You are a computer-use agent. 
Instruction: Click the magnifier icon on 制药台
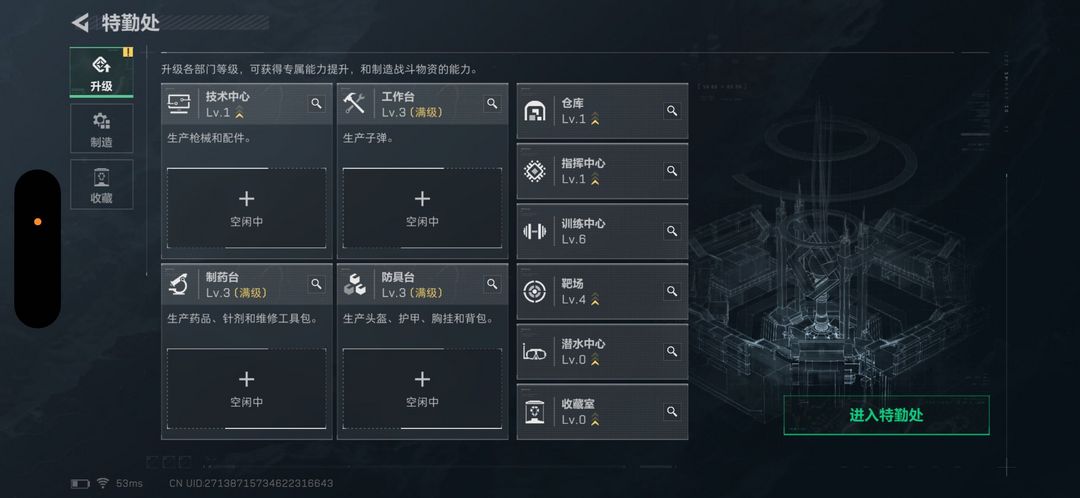(x=316, y=284)
